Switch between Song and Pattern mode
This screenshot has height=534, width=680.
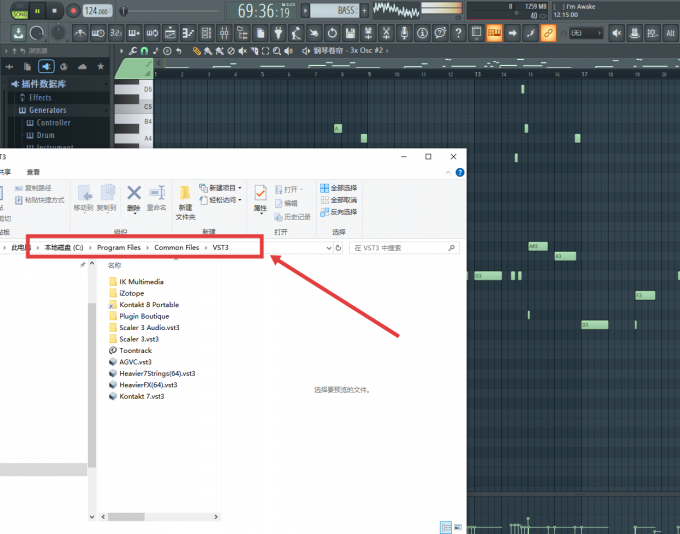20,10
